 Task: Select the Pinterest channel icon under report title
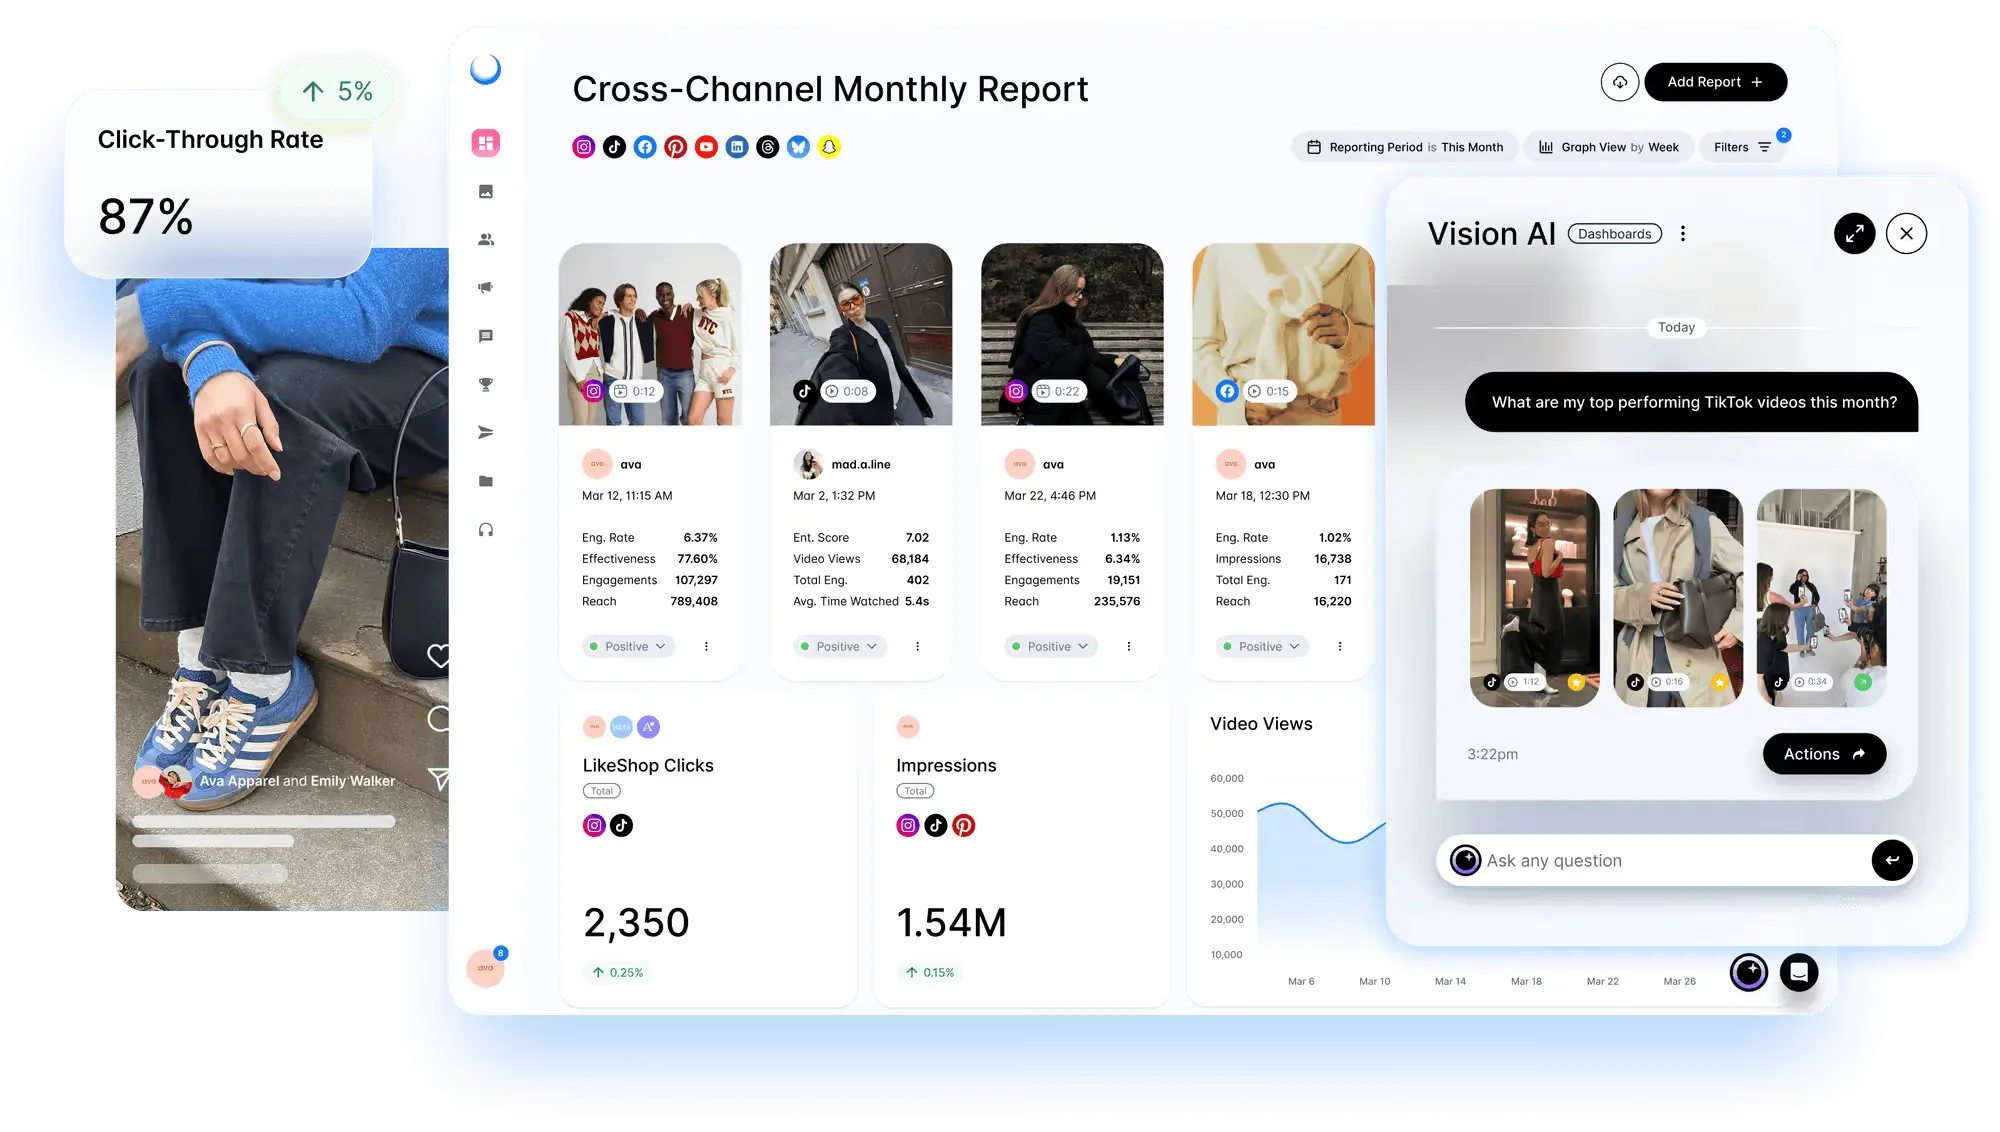(x=676, y=147)
